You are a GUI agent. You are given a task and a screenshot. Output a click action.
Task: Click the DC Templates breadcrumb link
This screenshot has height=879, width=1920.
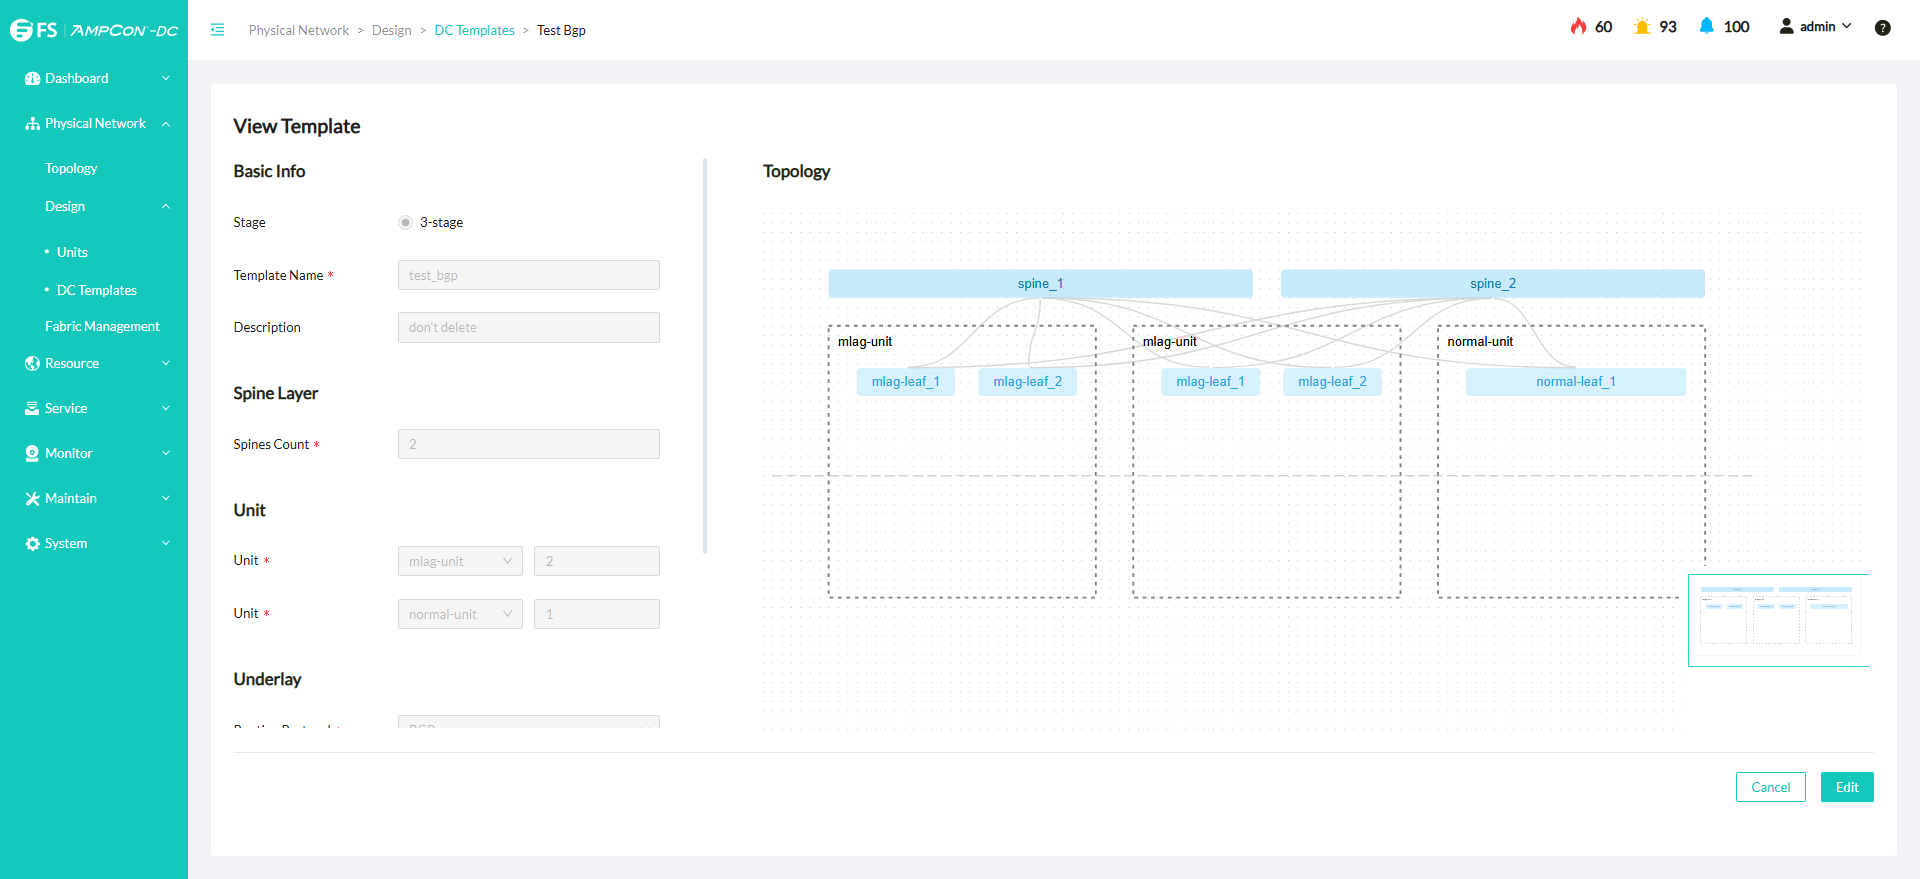click(474, 30)
